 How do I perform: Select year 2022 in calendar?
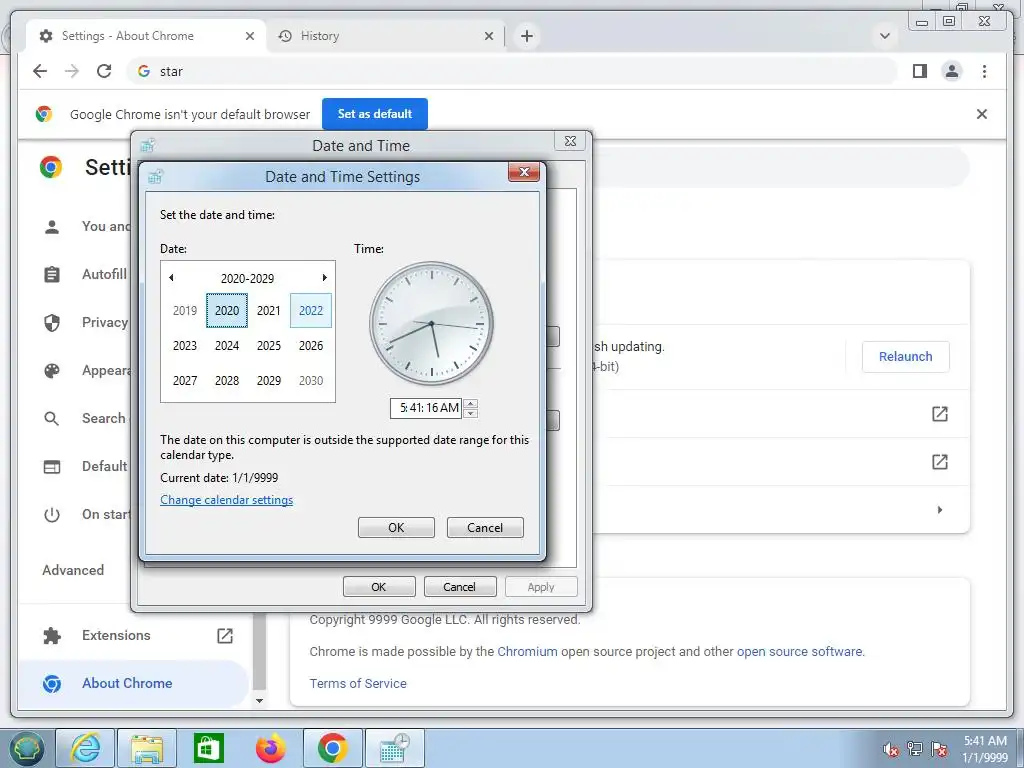click(311, 310)
